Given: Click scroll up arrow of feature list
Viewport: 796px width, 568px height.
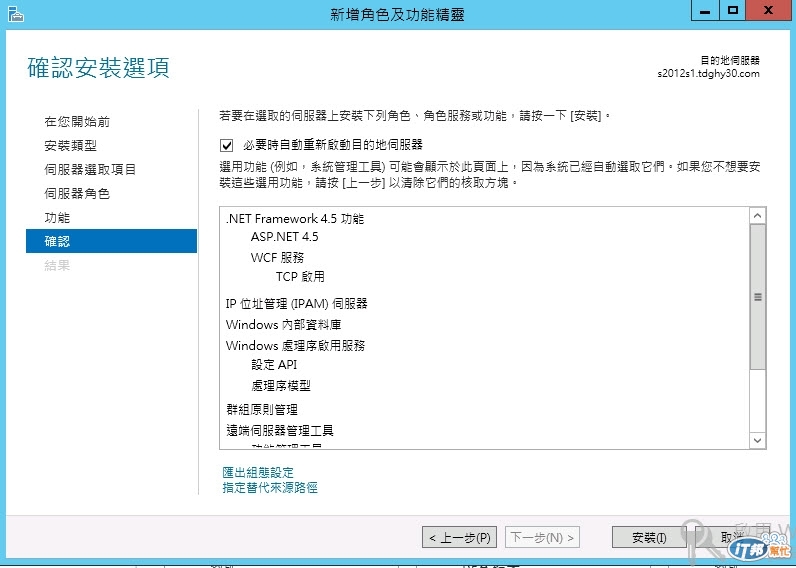Looking at the screenshot, I should [757, 216].
